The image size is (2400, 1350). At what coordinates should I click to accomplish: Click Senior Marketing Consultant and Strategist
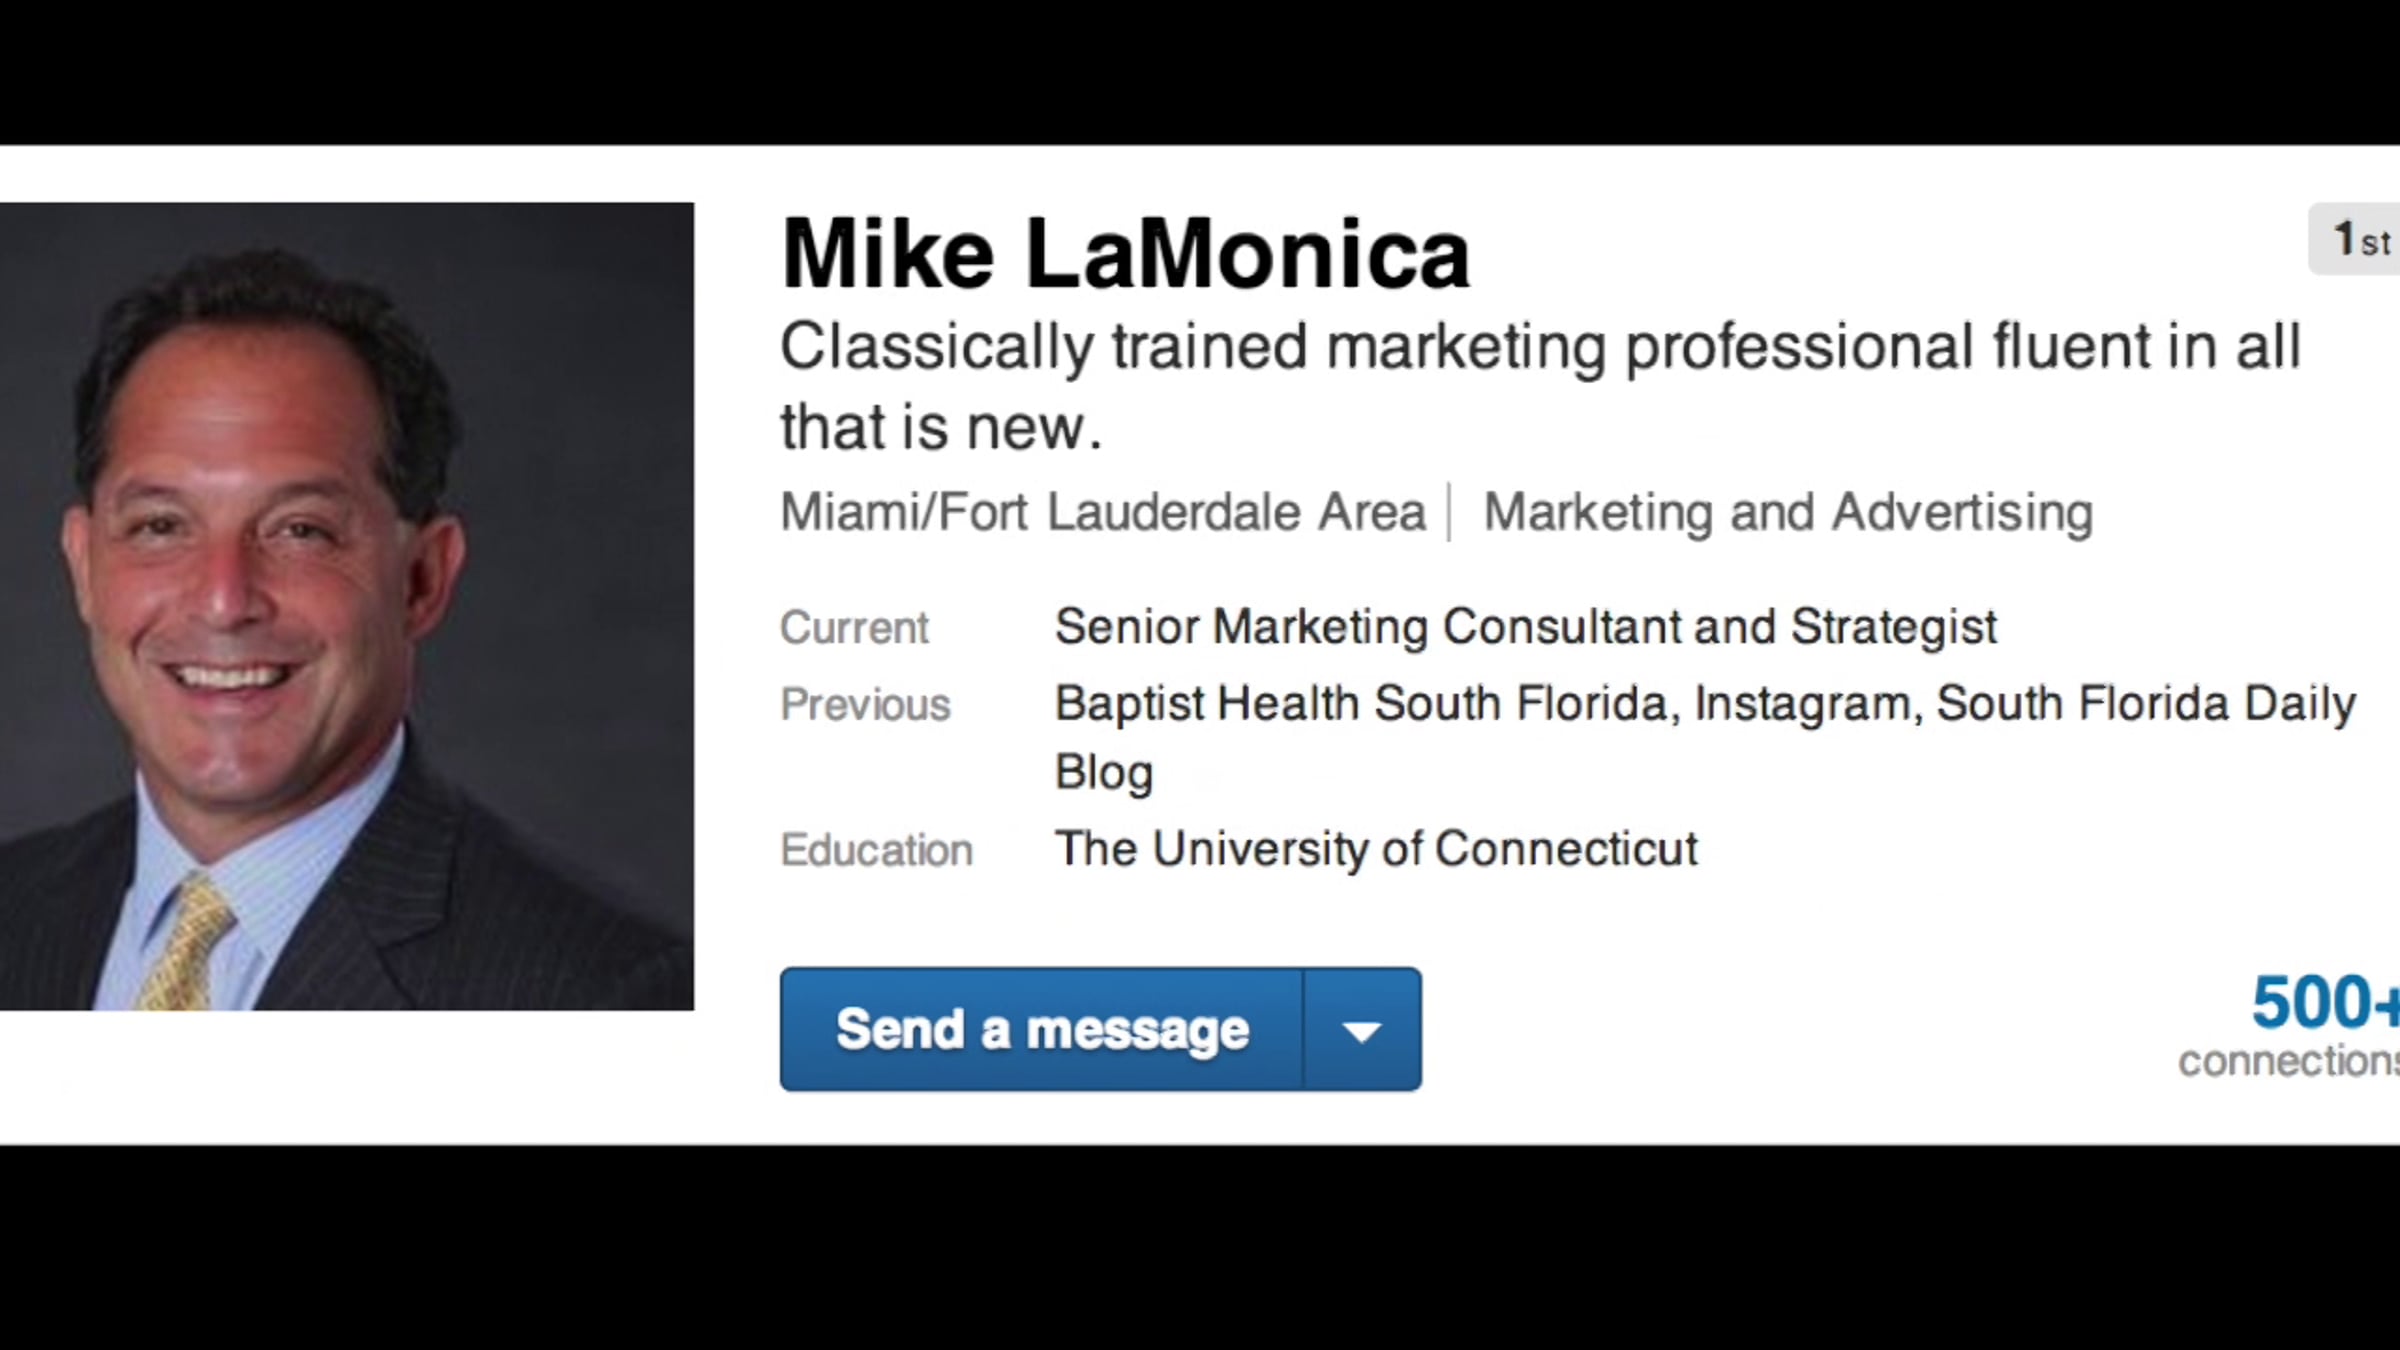coord(1526,628)
